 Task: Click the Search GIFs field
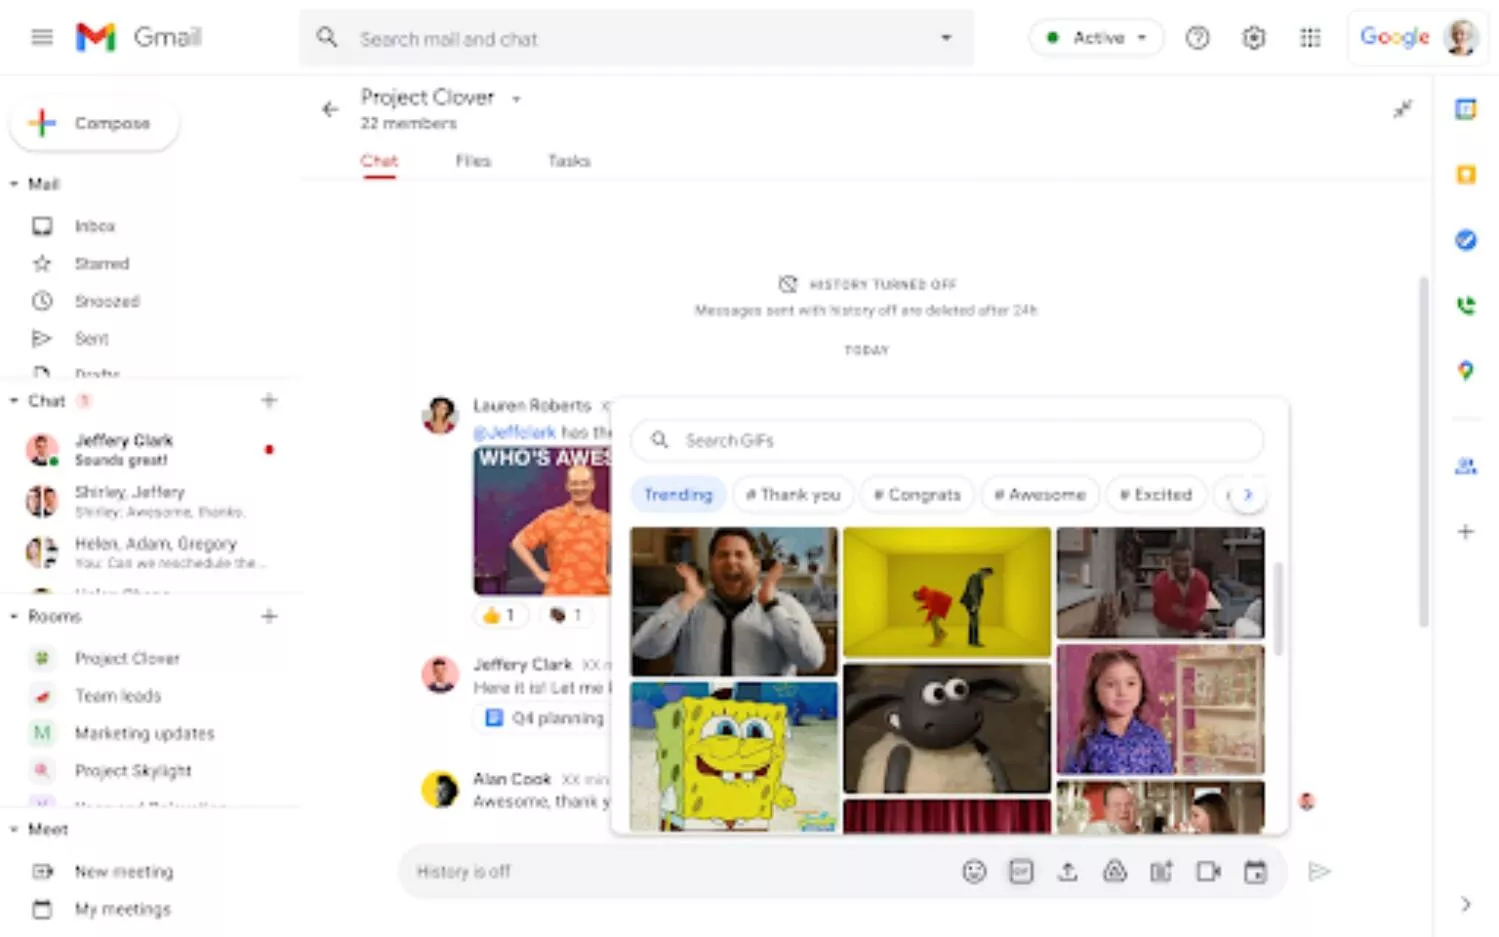point(947,440)
